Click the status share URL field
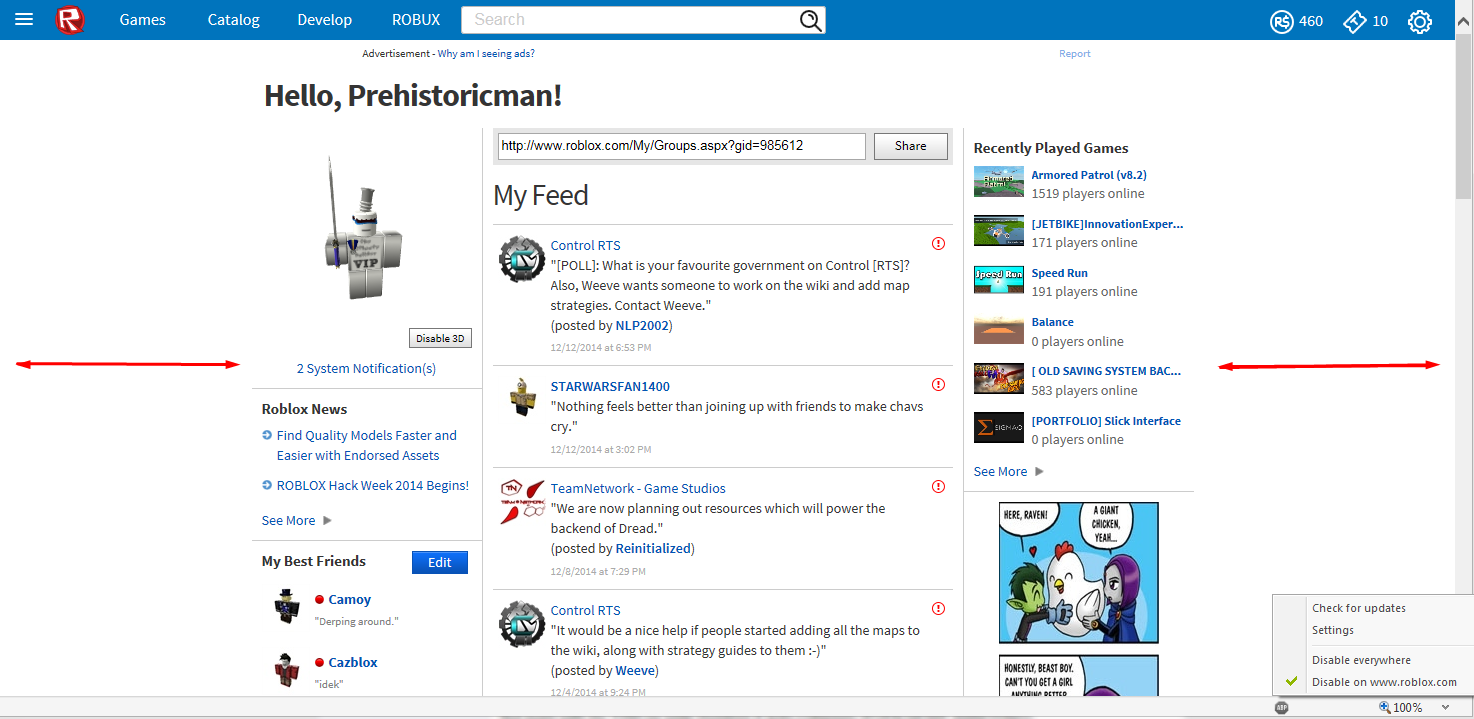 [x=681, y=146]
